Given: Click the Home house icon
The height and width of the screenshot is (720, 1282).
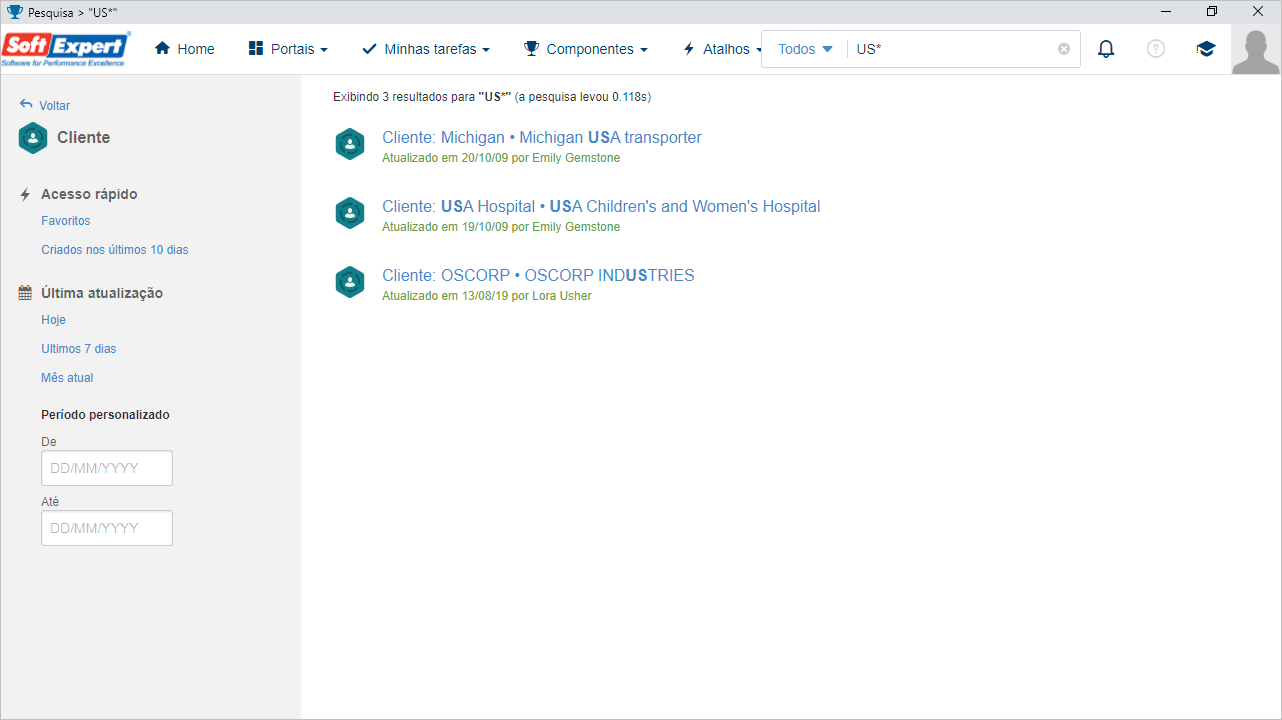Looking at the screenshot, I should [162, 49].
